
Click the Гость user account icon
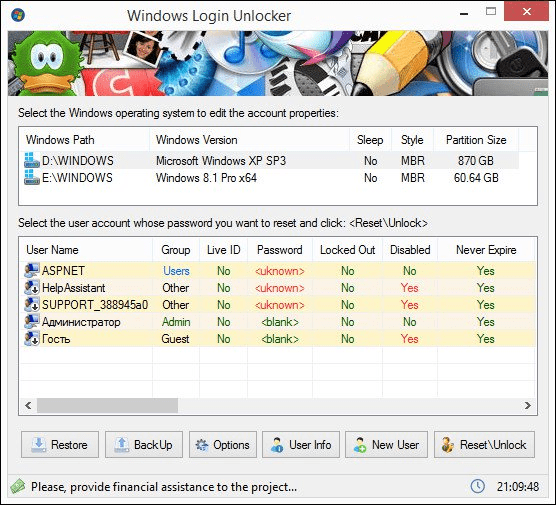pos(32,339)
